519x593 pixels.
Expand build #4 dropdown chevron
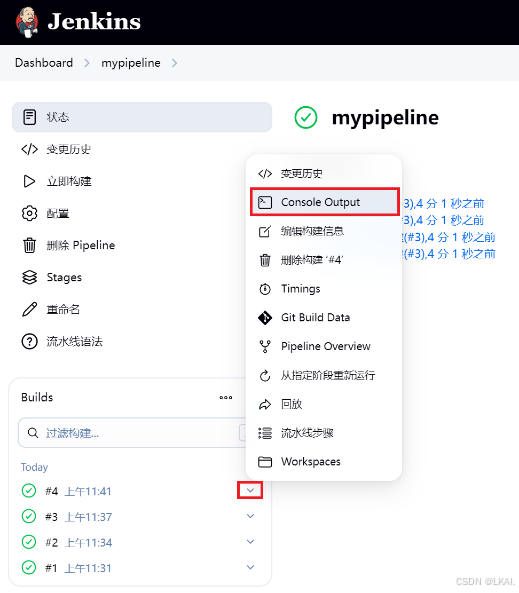(250, 491)
